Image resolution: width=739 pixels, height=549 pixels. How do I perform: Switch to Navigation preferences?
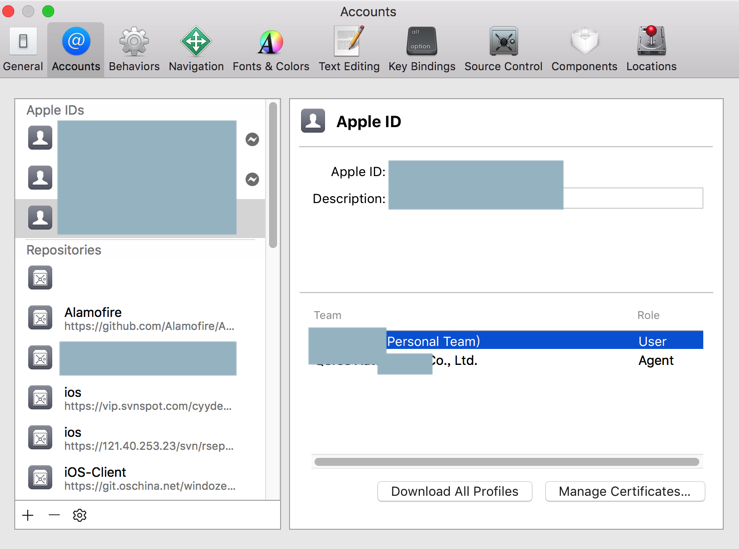196,49
